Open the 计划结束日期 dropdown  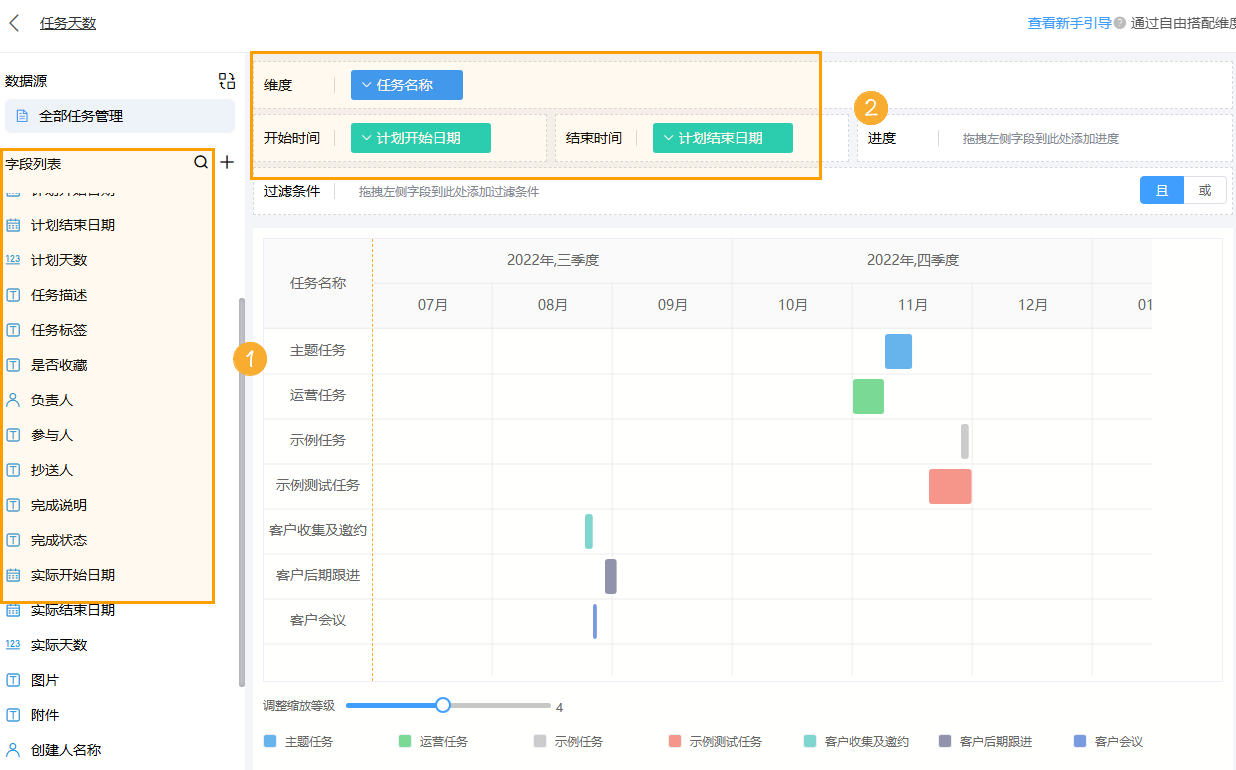coord(722,137)
